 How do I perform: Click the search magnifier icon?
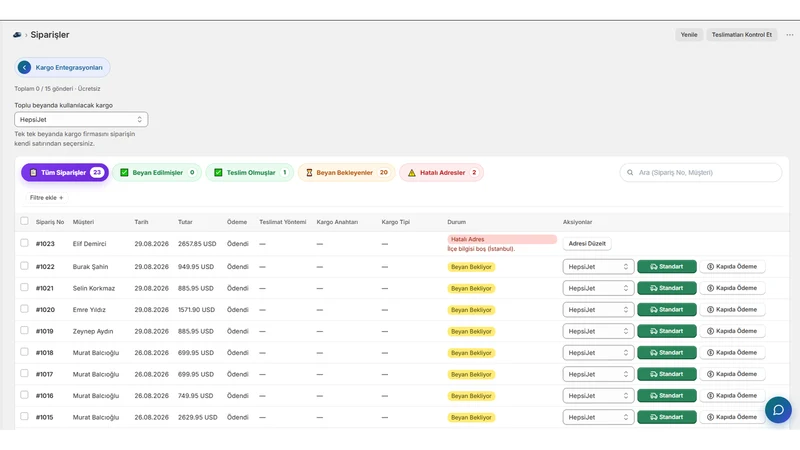(x=630, y=172)
